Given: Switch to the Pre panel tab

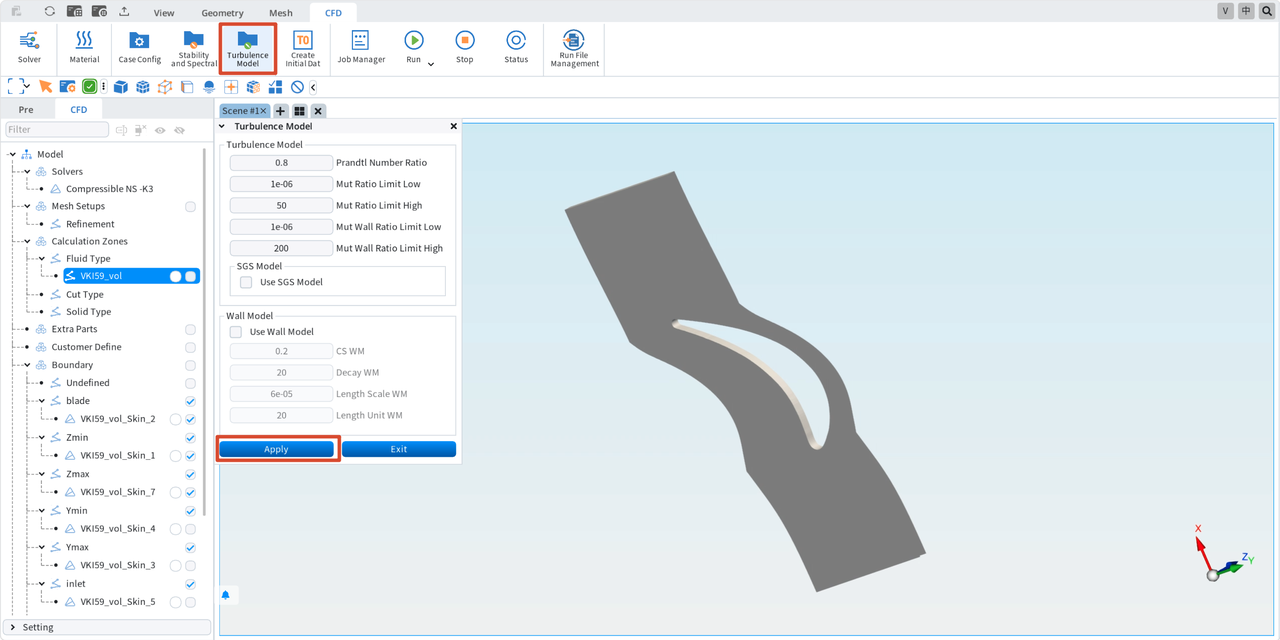Looking at the screenshot, I should point(26,110).
